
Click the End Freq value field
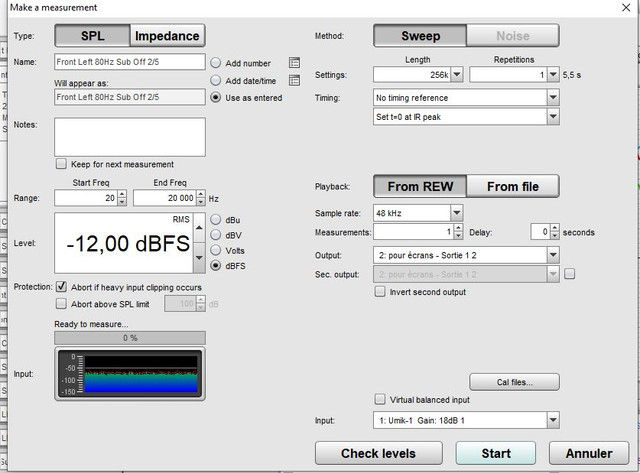[x=165, y=198]
